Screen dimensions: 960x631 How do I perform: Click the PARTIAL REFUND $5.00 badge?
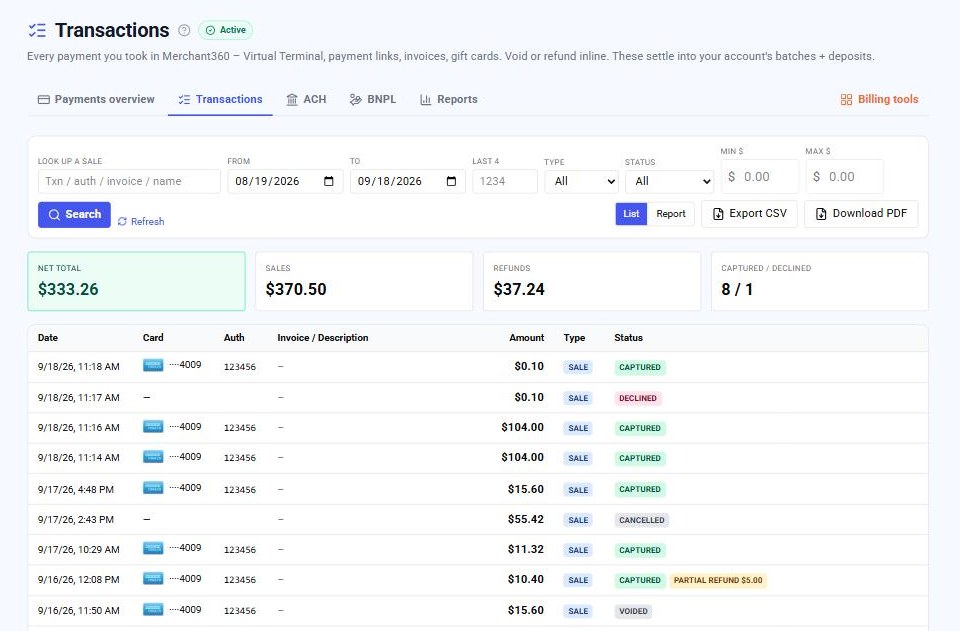[718, 580]
